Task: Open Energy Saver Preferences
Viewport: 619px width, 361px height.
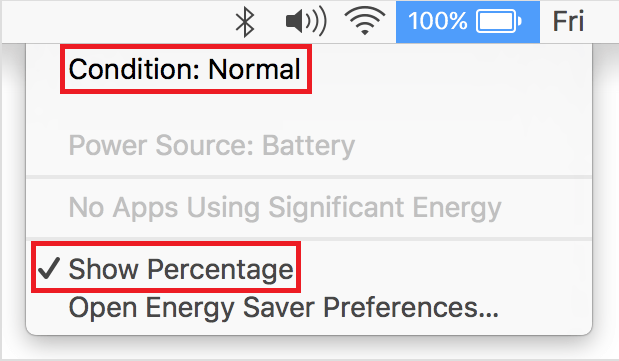Action: (x=283, y=308)
